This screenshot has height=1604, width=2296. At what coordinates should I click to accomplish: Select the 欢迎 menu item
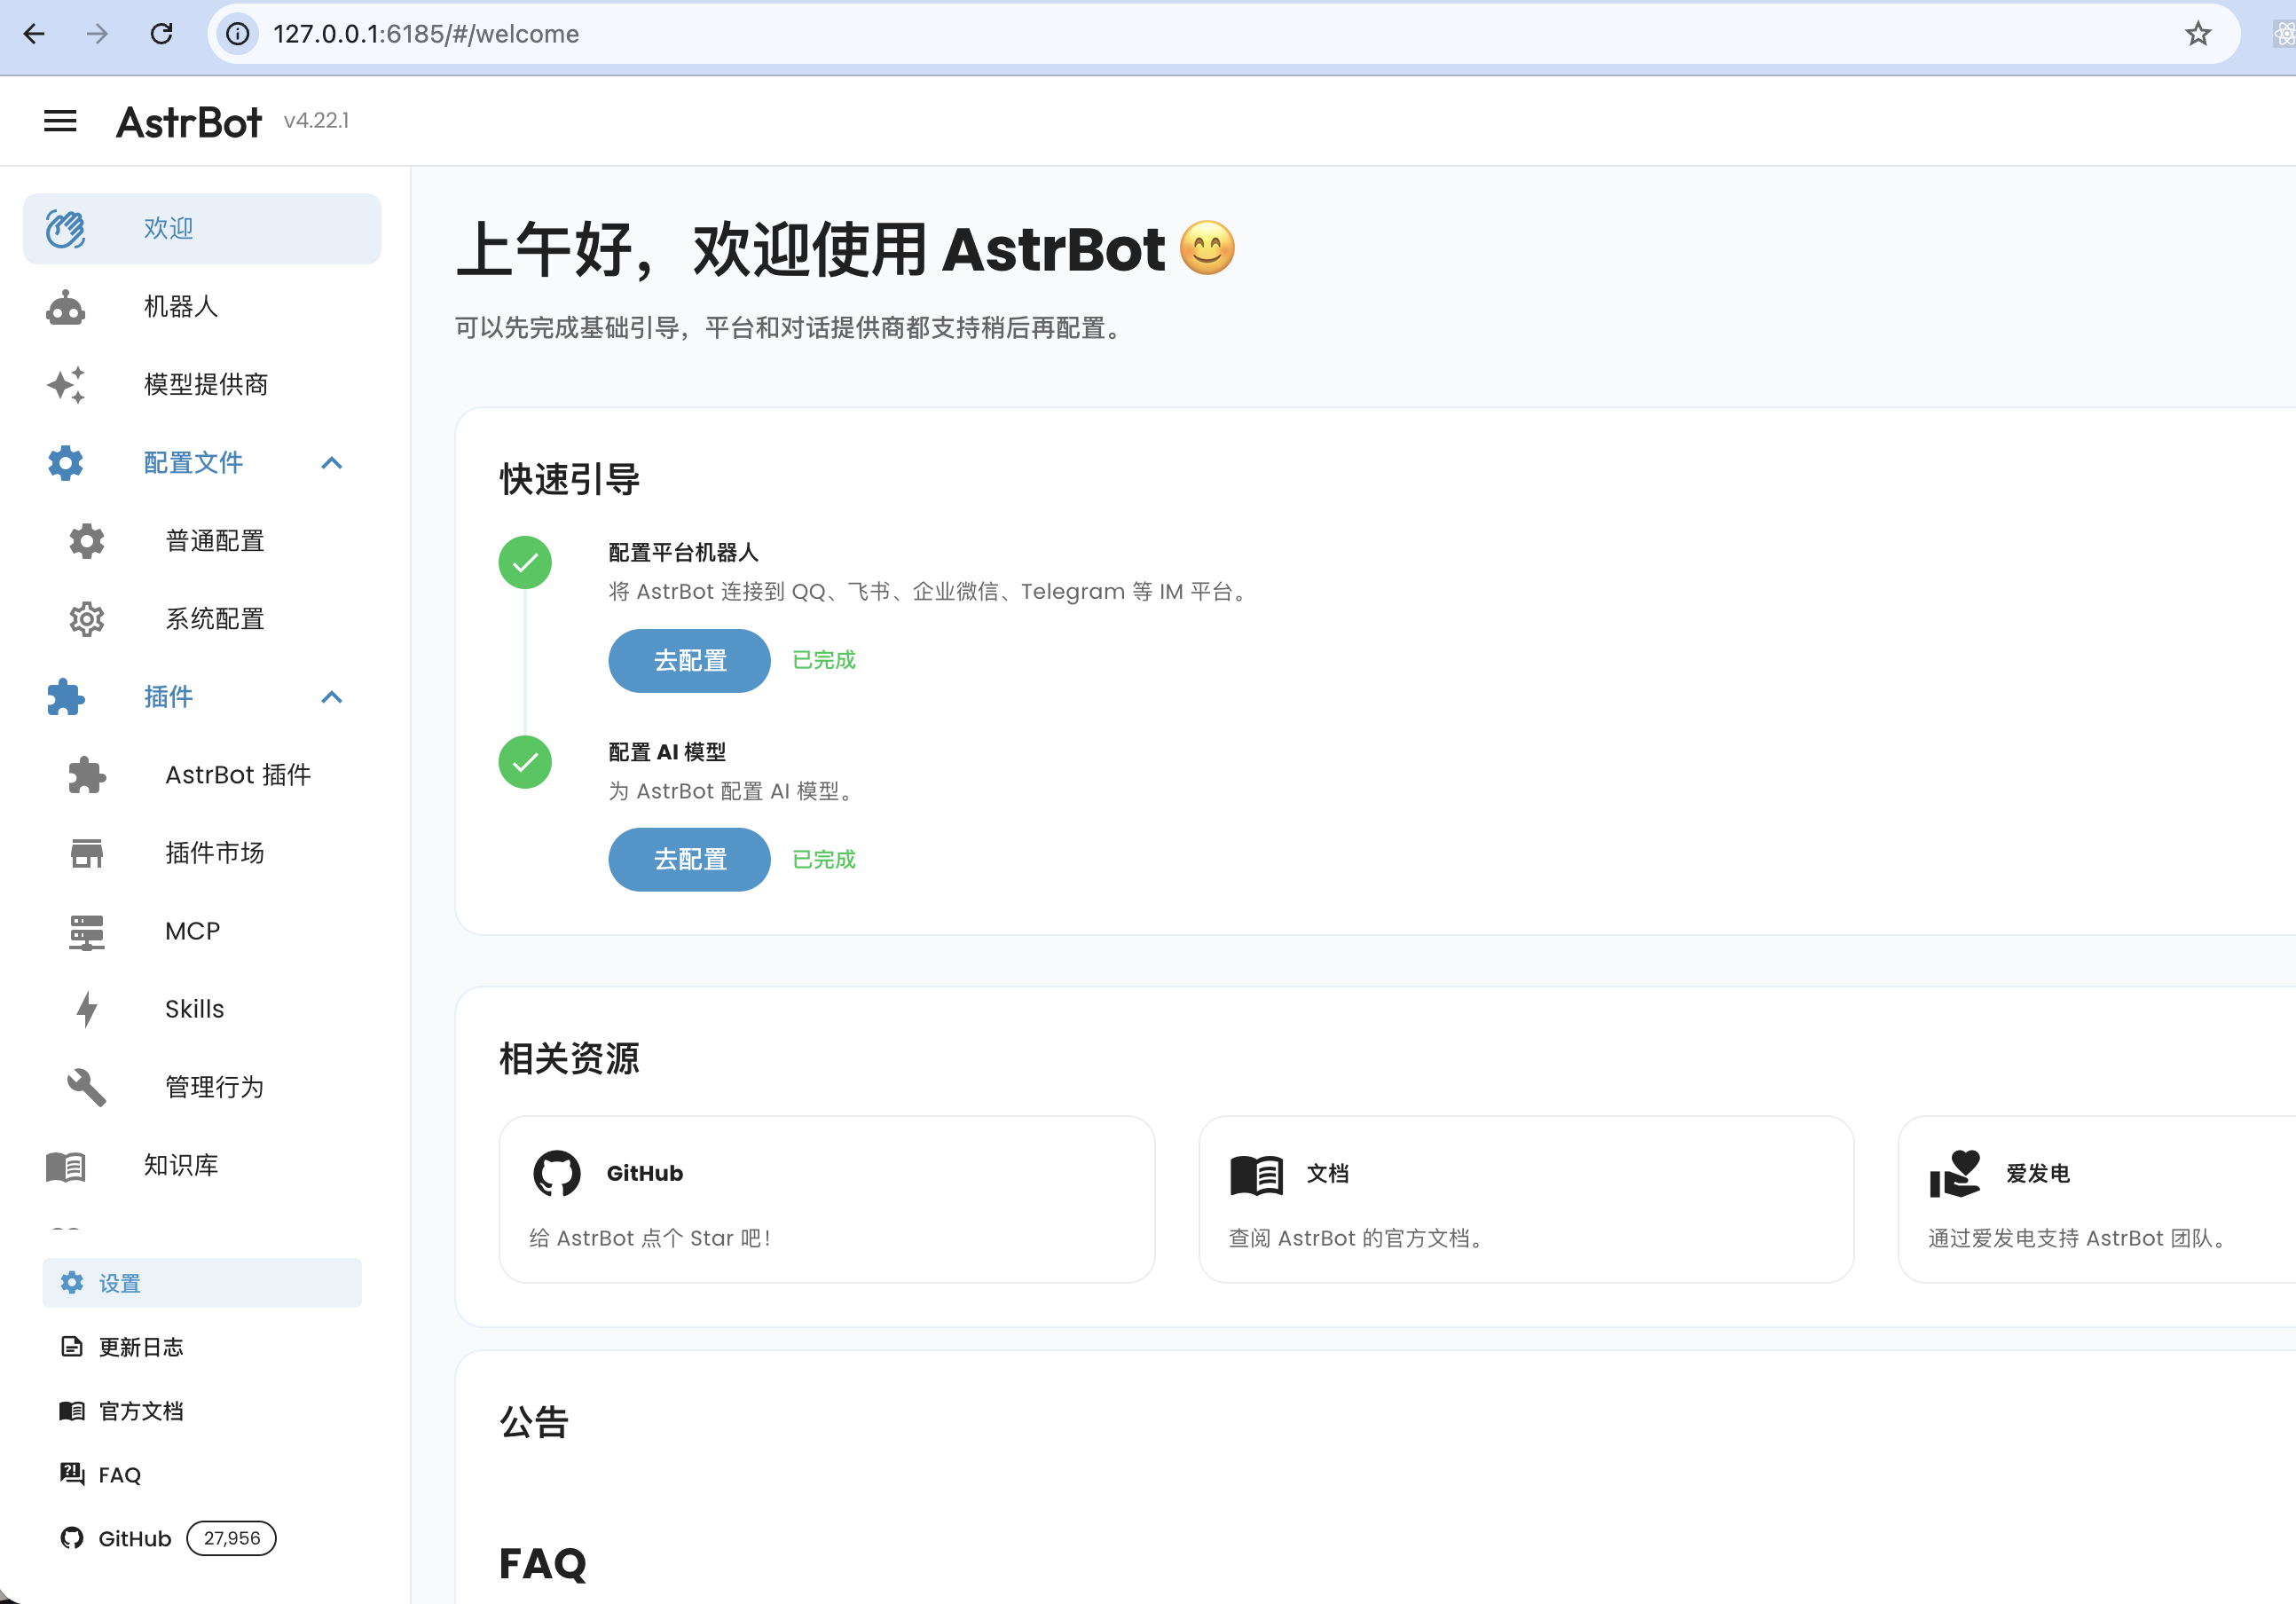coord(202,229)
